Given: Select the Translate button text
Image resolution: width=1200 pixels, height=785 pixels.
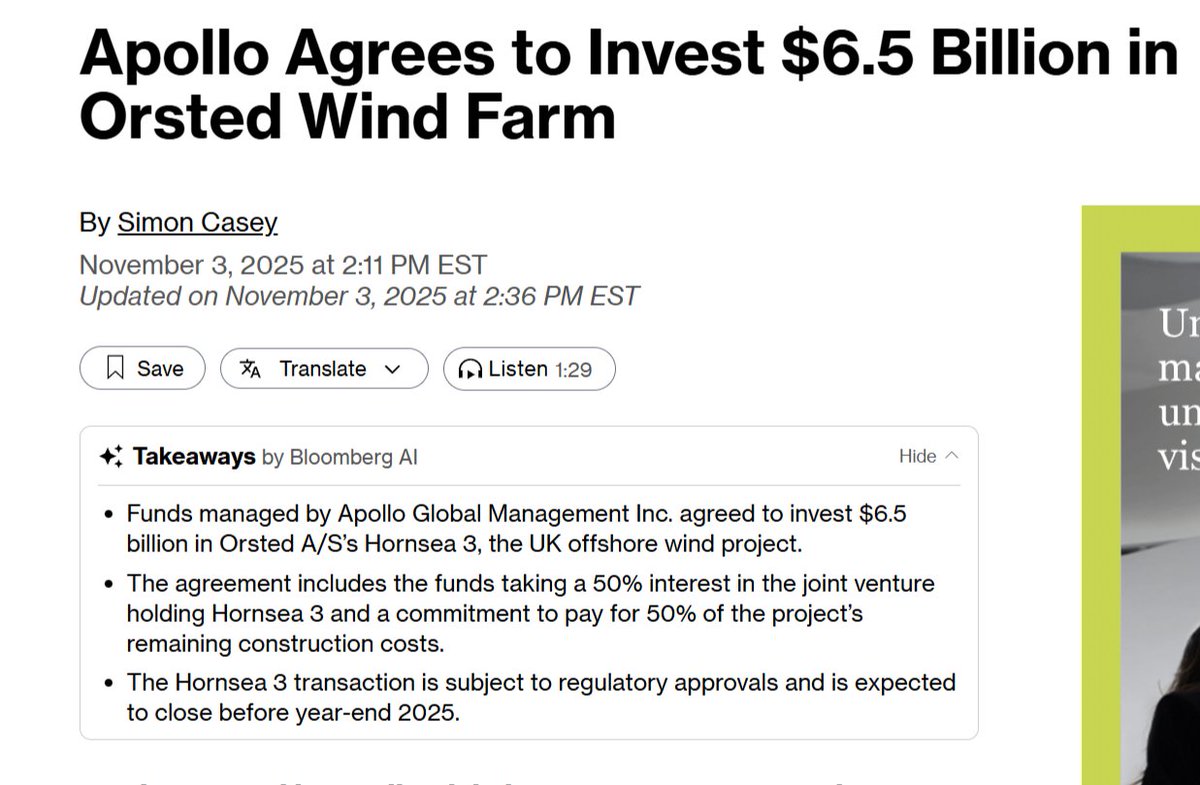Looking at the screenshot, I should tap(323, 369).
